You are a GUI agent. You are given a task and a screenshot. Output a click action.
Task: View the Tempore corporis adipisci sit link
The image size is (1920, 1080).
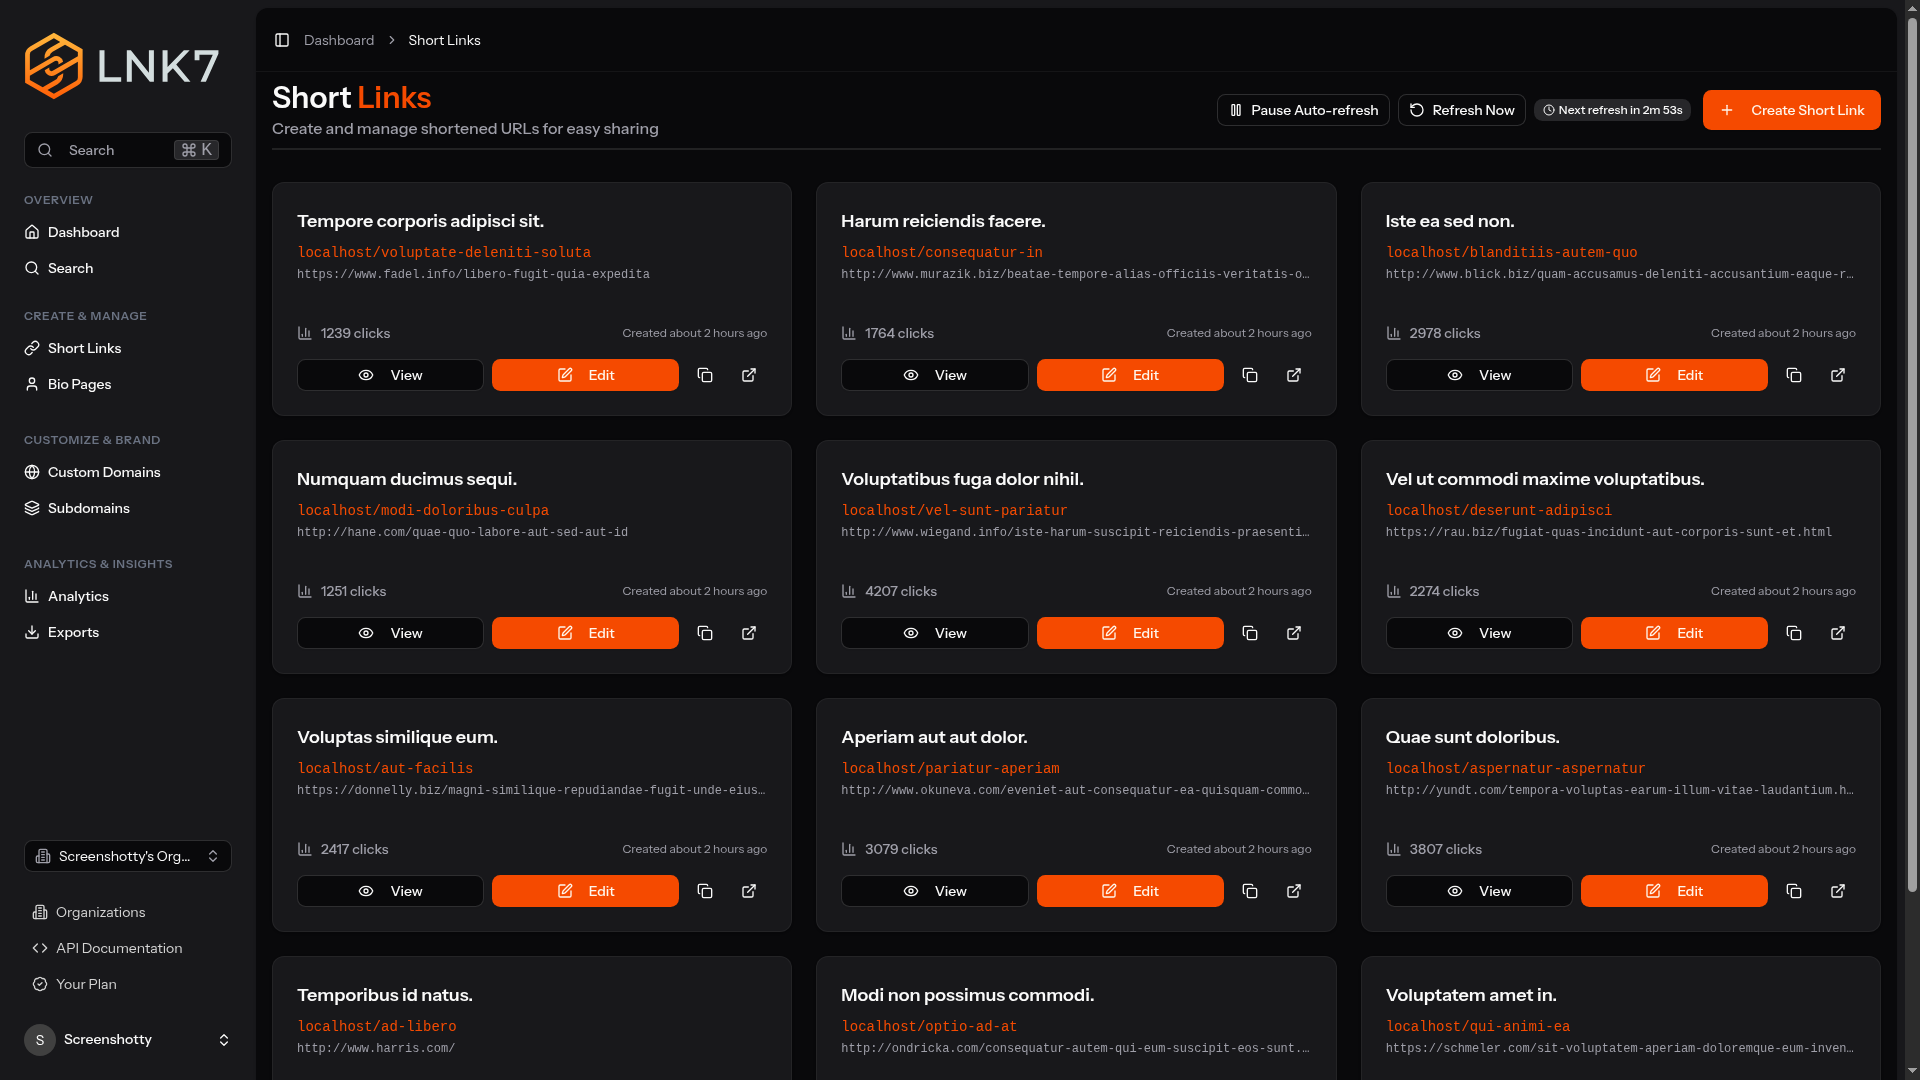[390, 375]
